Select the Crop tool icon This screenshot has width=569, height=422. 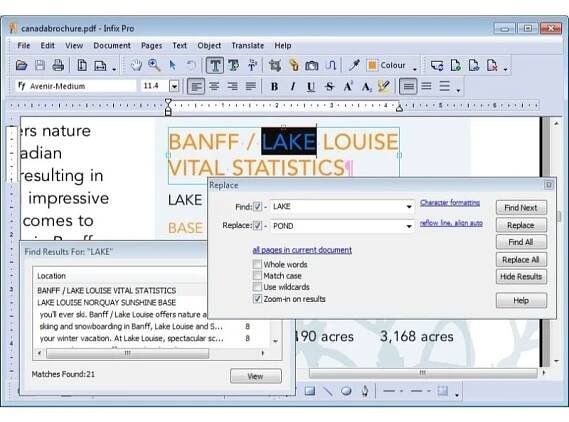[275, 66]
